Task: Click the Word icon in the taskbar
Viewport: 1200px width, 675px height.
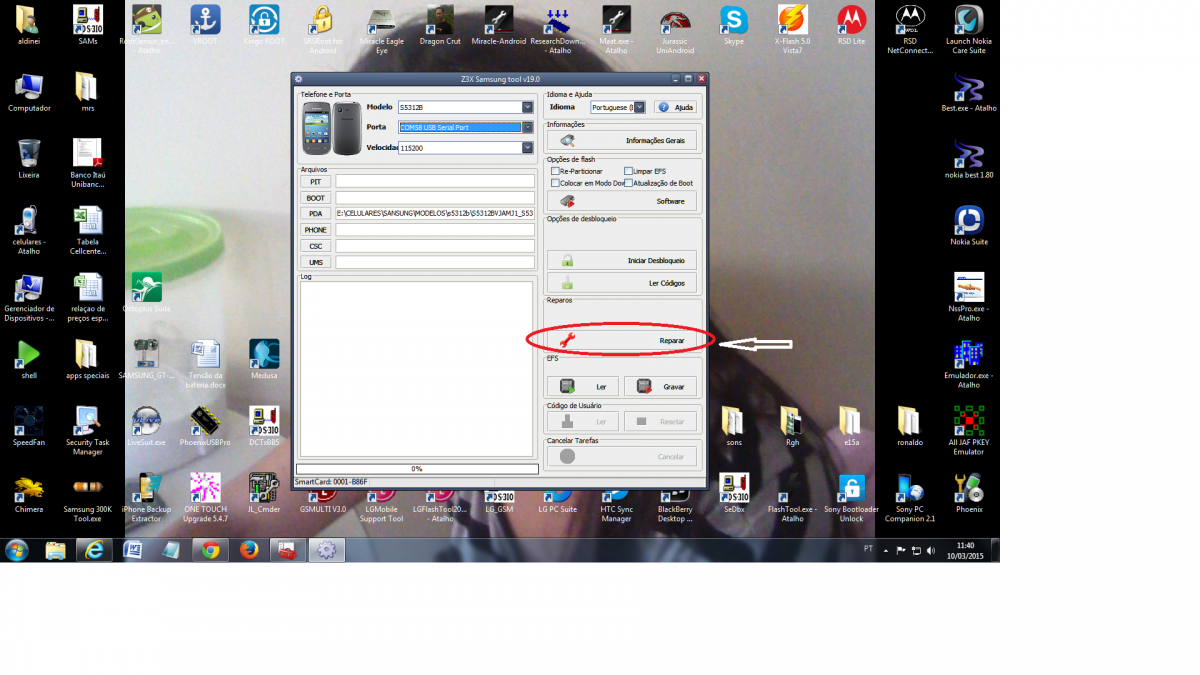Action: [133, 550]
